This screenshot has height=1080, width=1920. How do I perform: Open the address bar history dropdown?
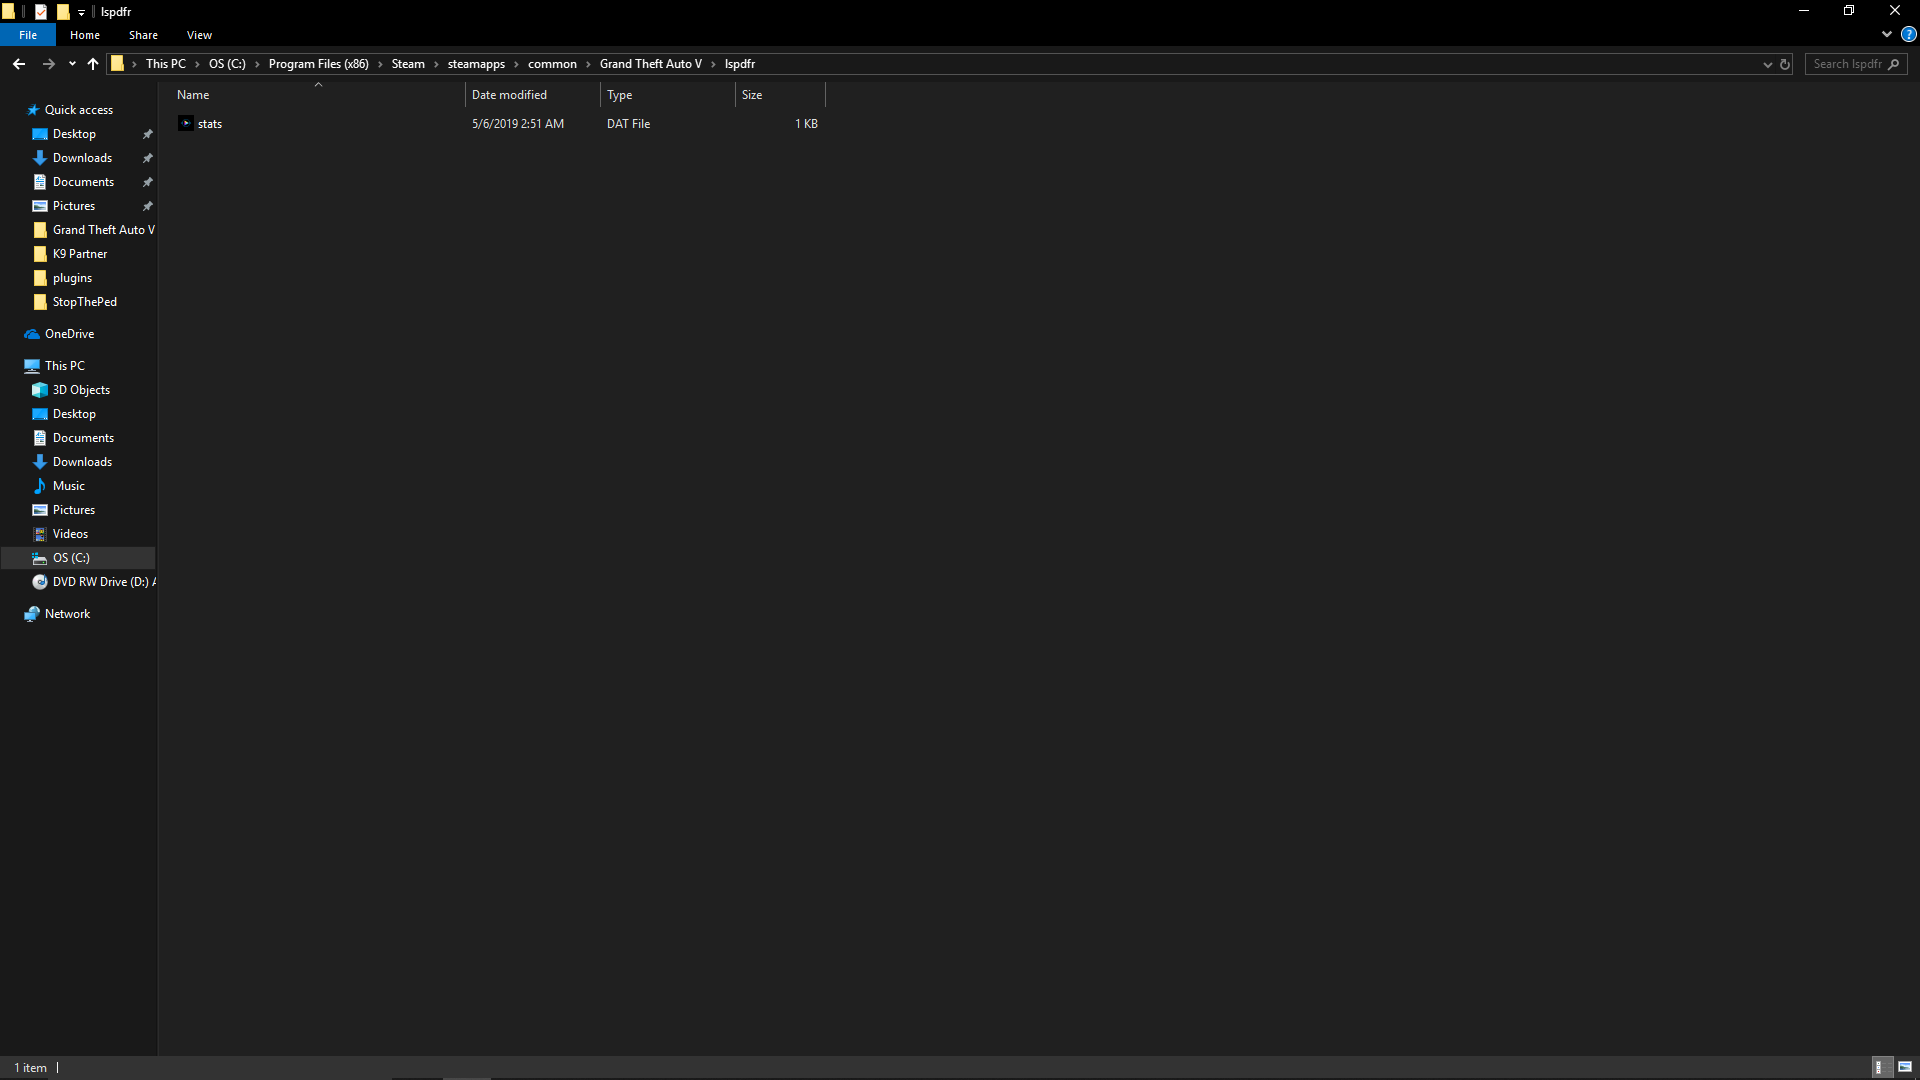[1767, 64]
